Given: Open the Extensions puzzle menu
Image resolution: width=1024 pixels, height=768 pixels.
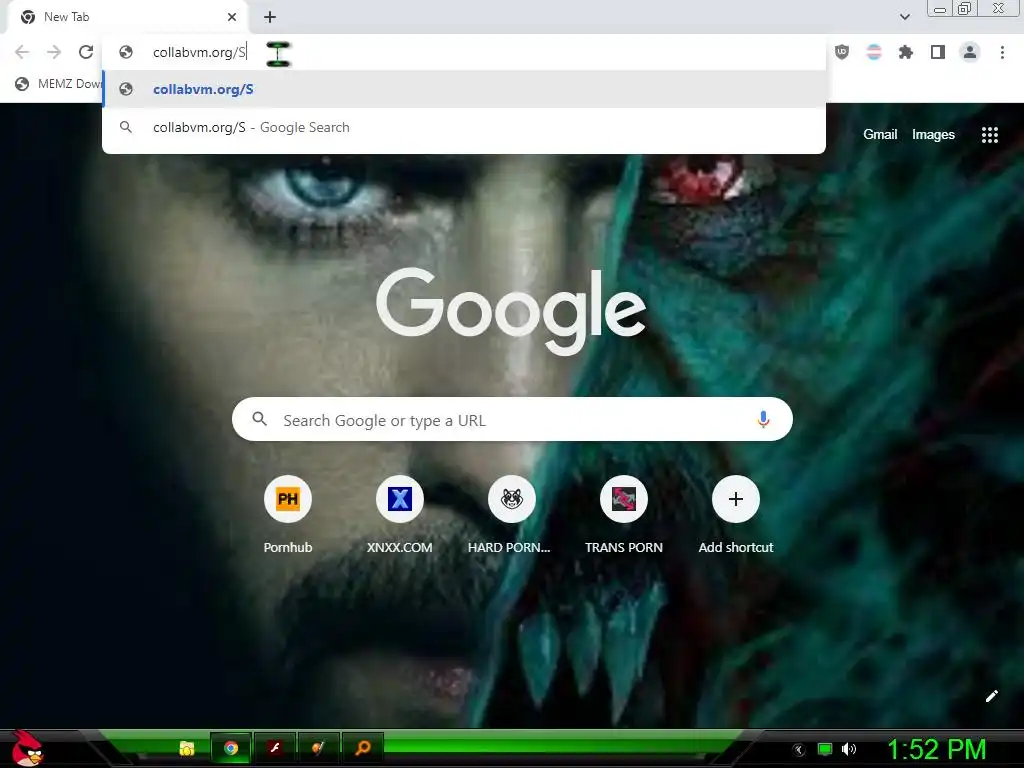Looking at the screenshot, I should tap(906, 52).
